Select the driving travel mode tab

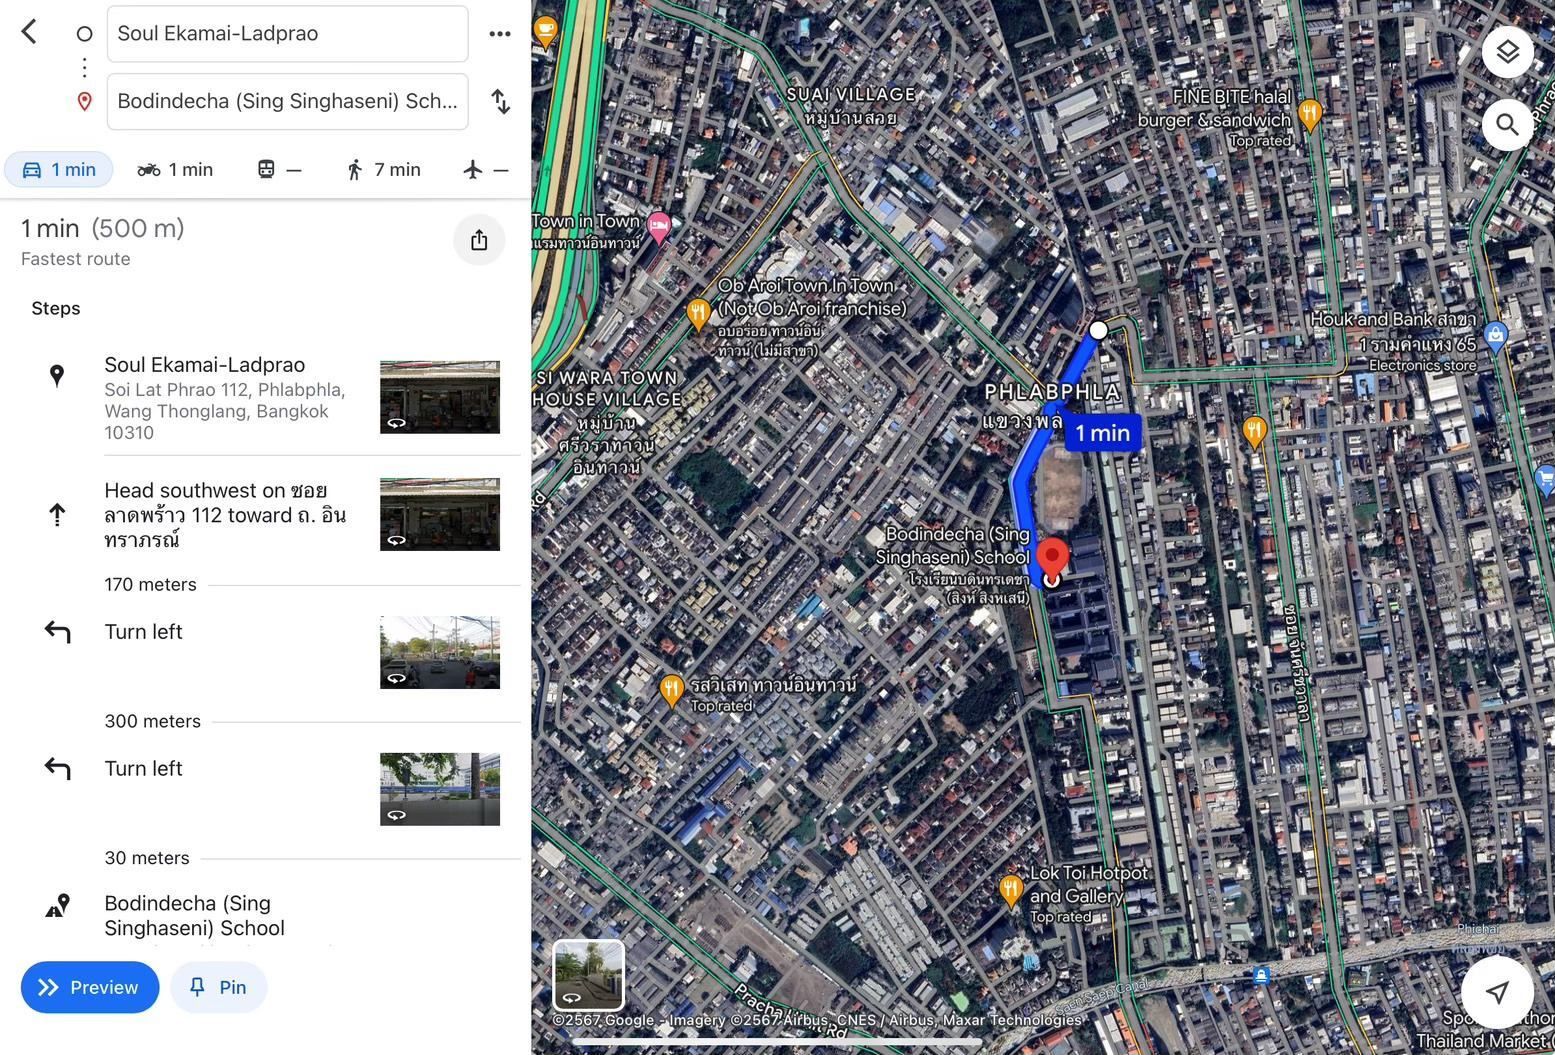[59, 169]
